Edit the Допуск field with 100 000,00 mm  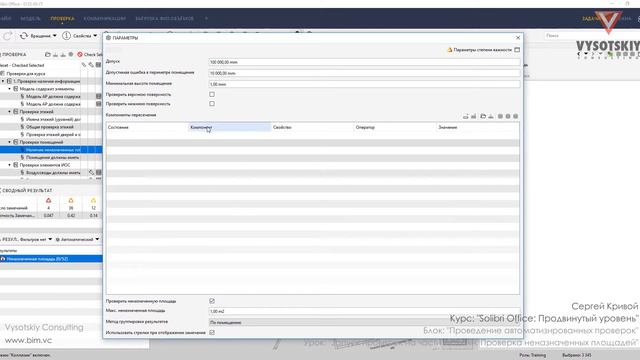coord(364,62)
